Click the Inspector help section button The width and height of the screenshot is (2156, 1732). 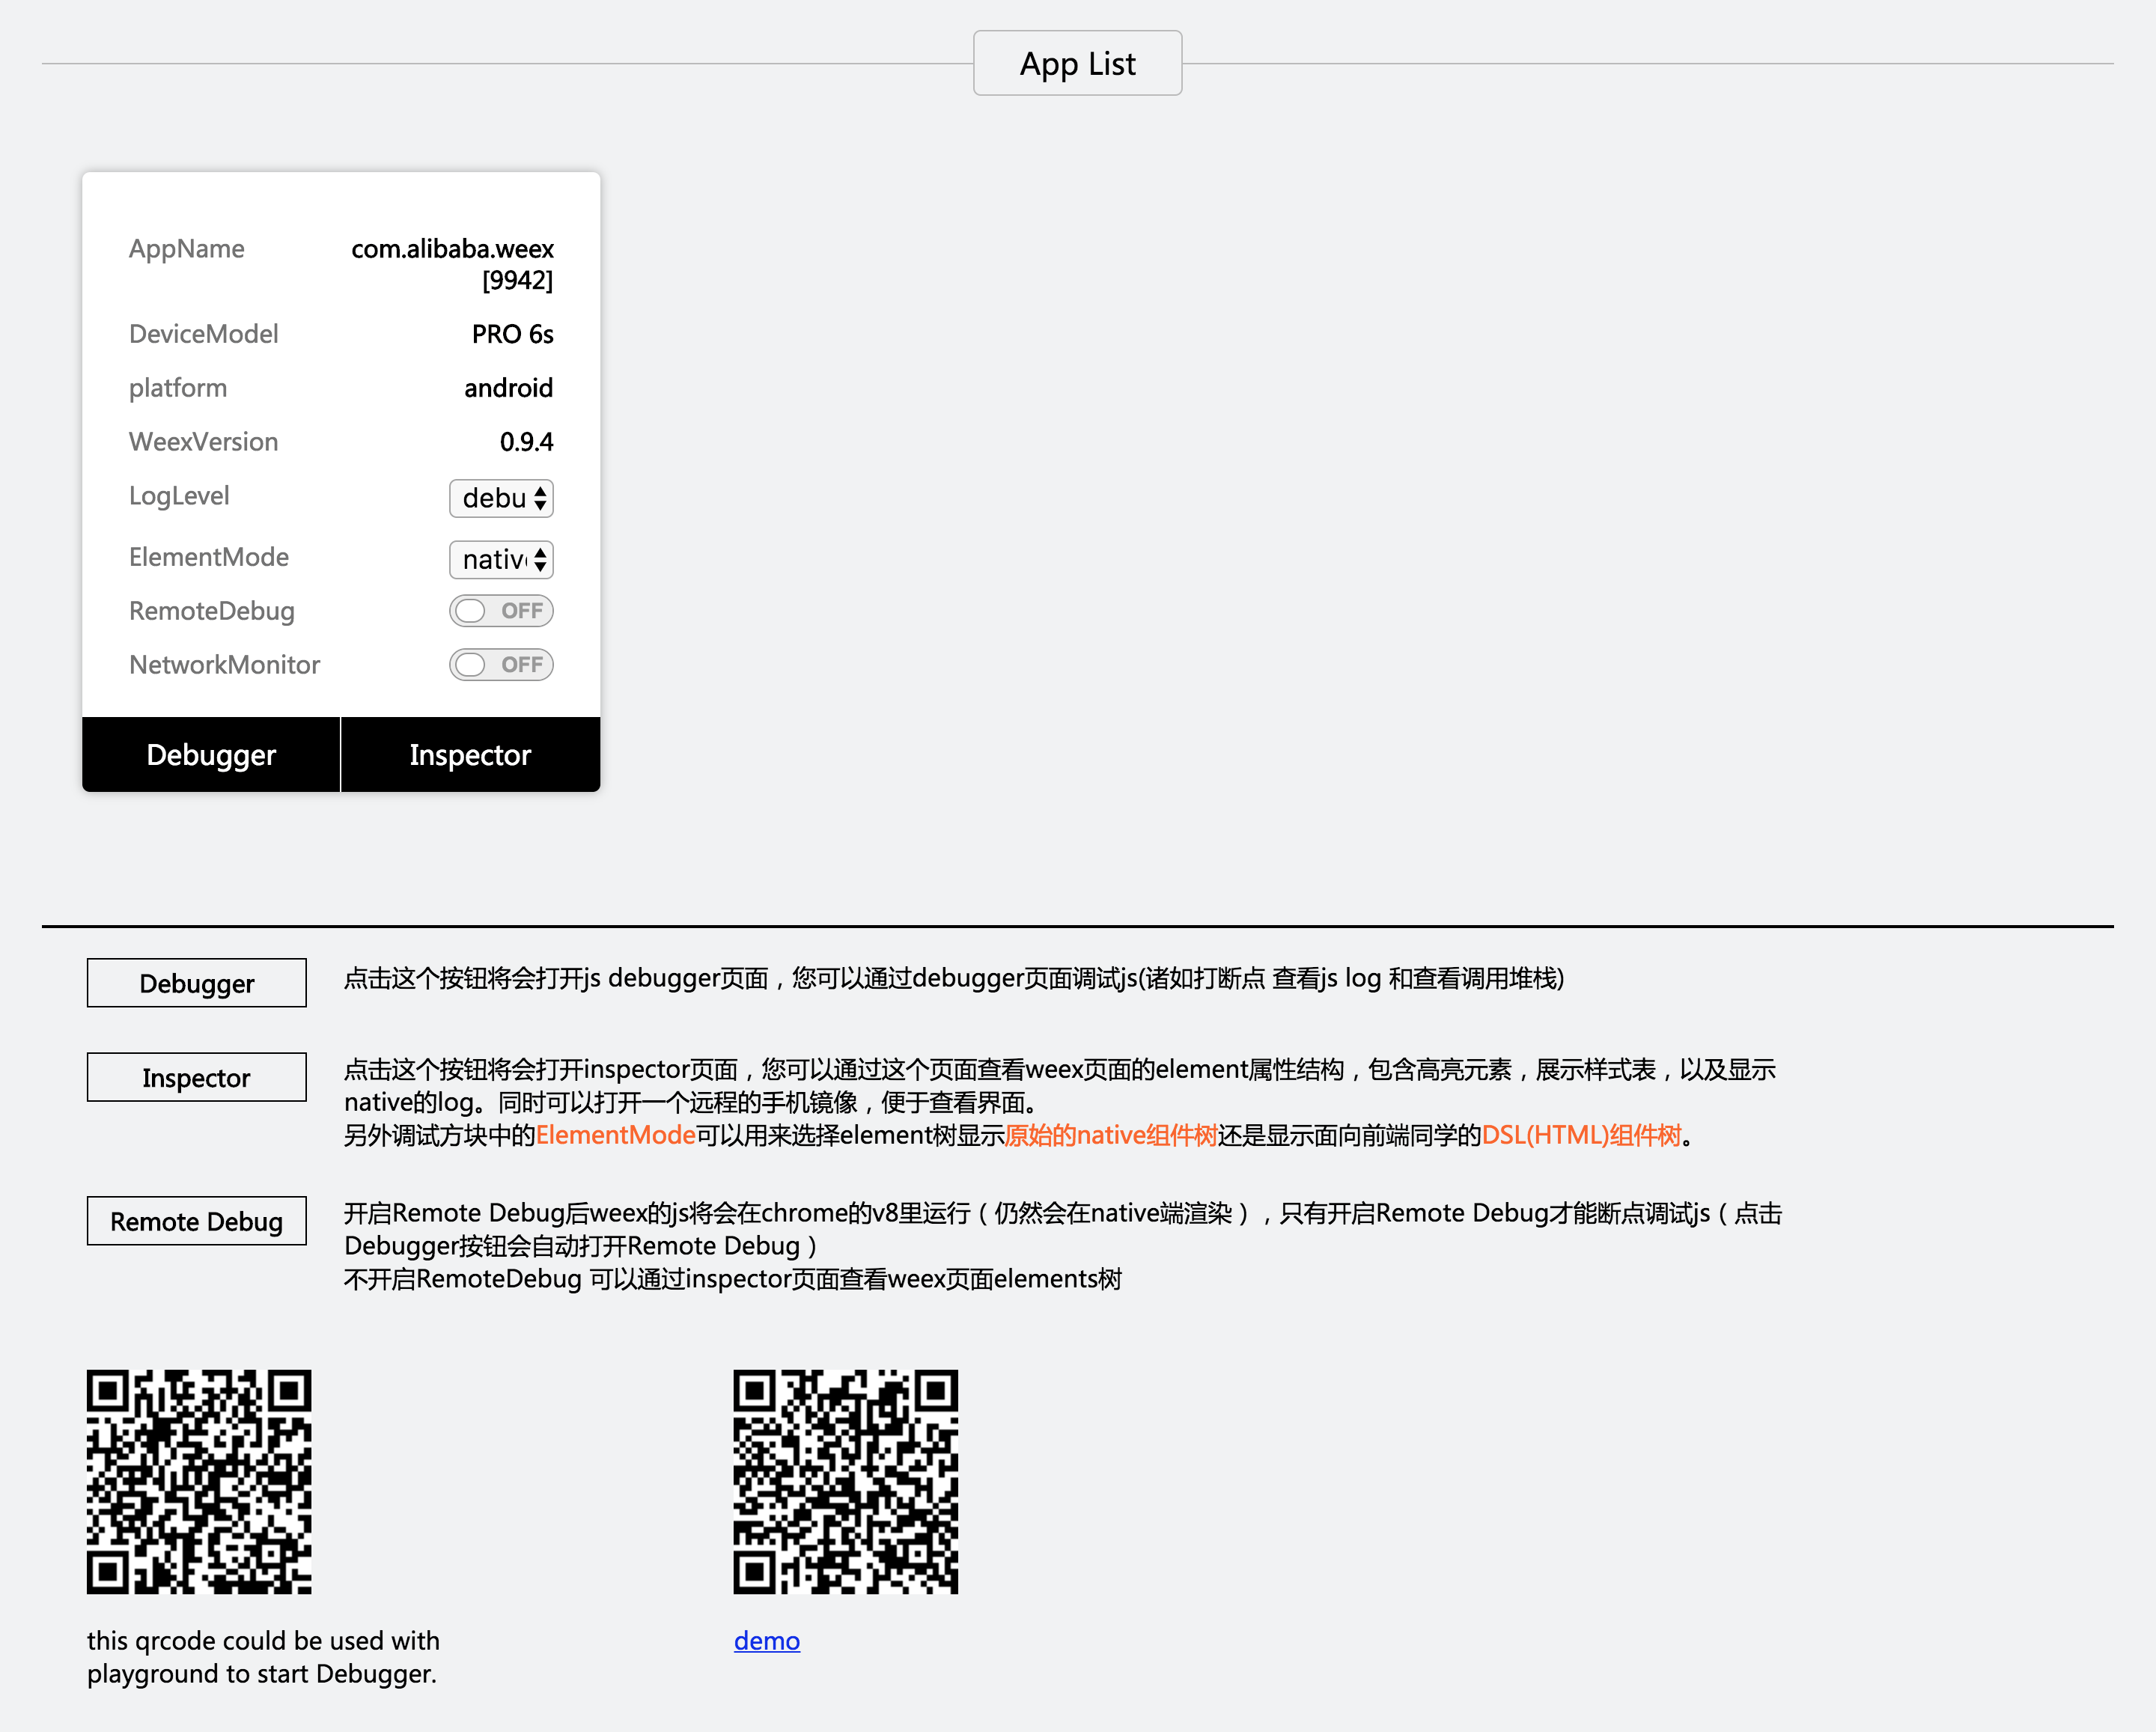click(197, 1077)
